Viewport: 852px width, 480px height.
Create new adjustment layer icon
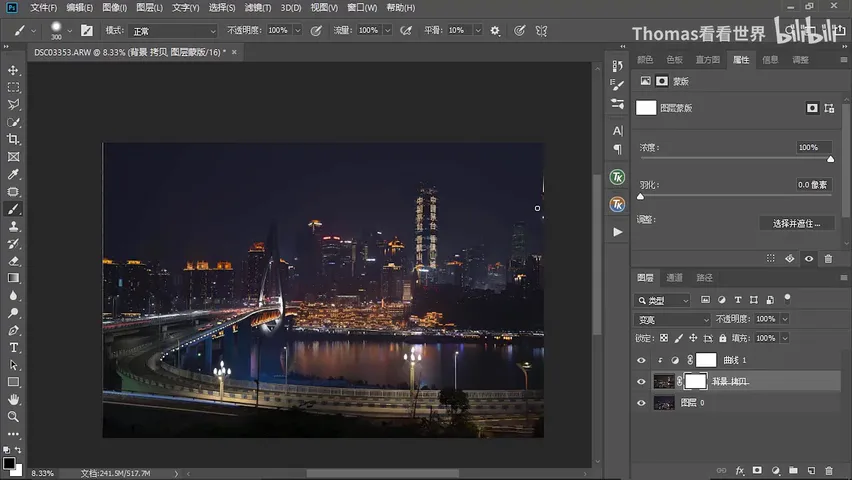775,470
